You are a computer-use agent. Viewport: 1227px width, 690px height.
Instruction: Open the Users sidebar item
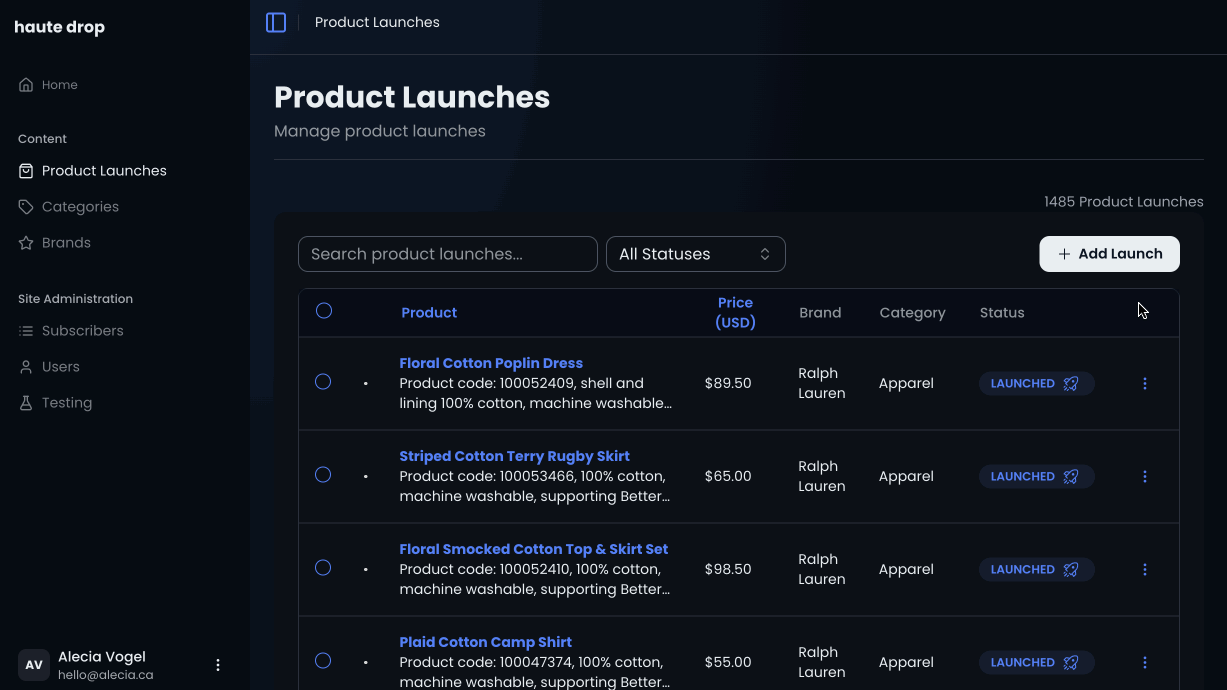(60, 367)
